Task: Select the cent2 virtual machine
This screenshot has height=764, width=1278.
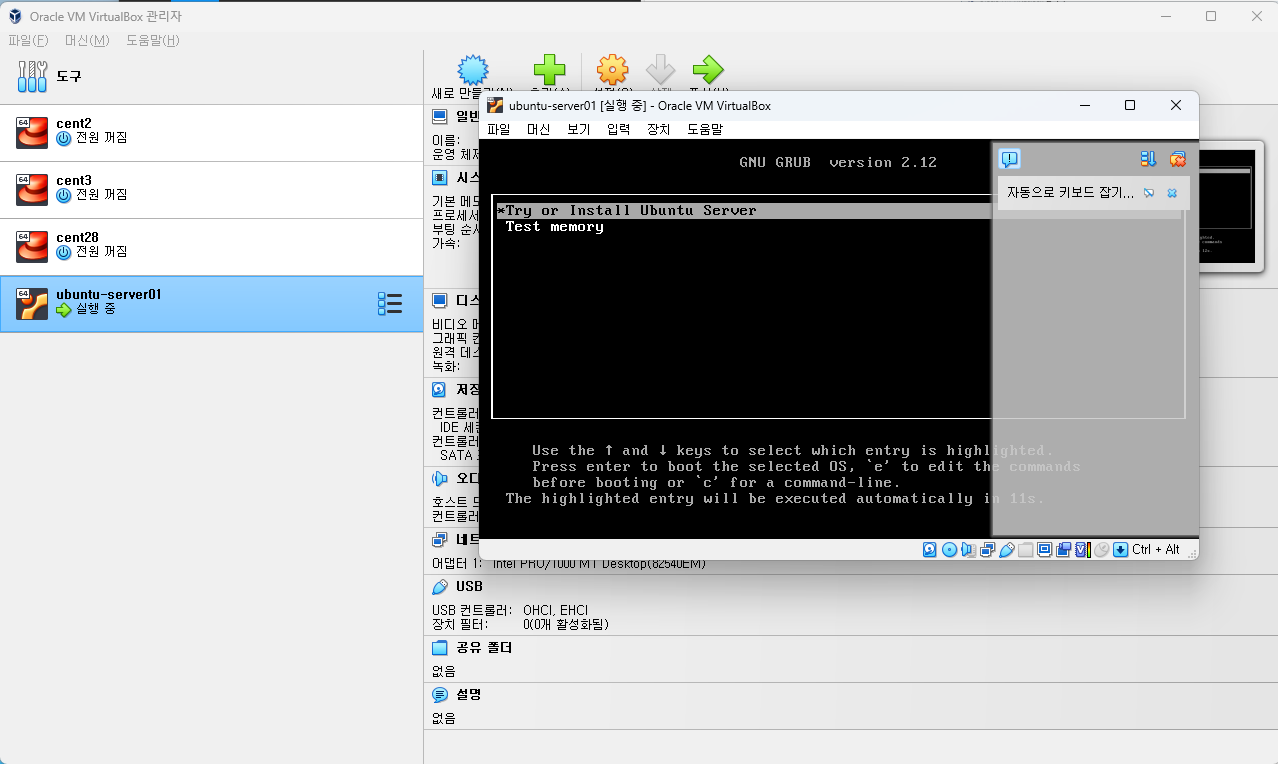Action: (x=211, y=132)
